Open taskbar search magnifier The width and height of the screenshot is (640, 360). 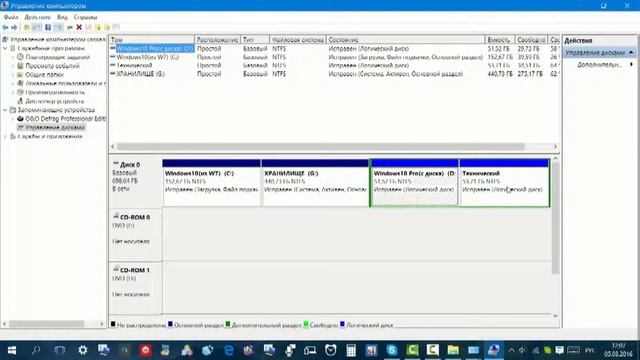(36, 350)
